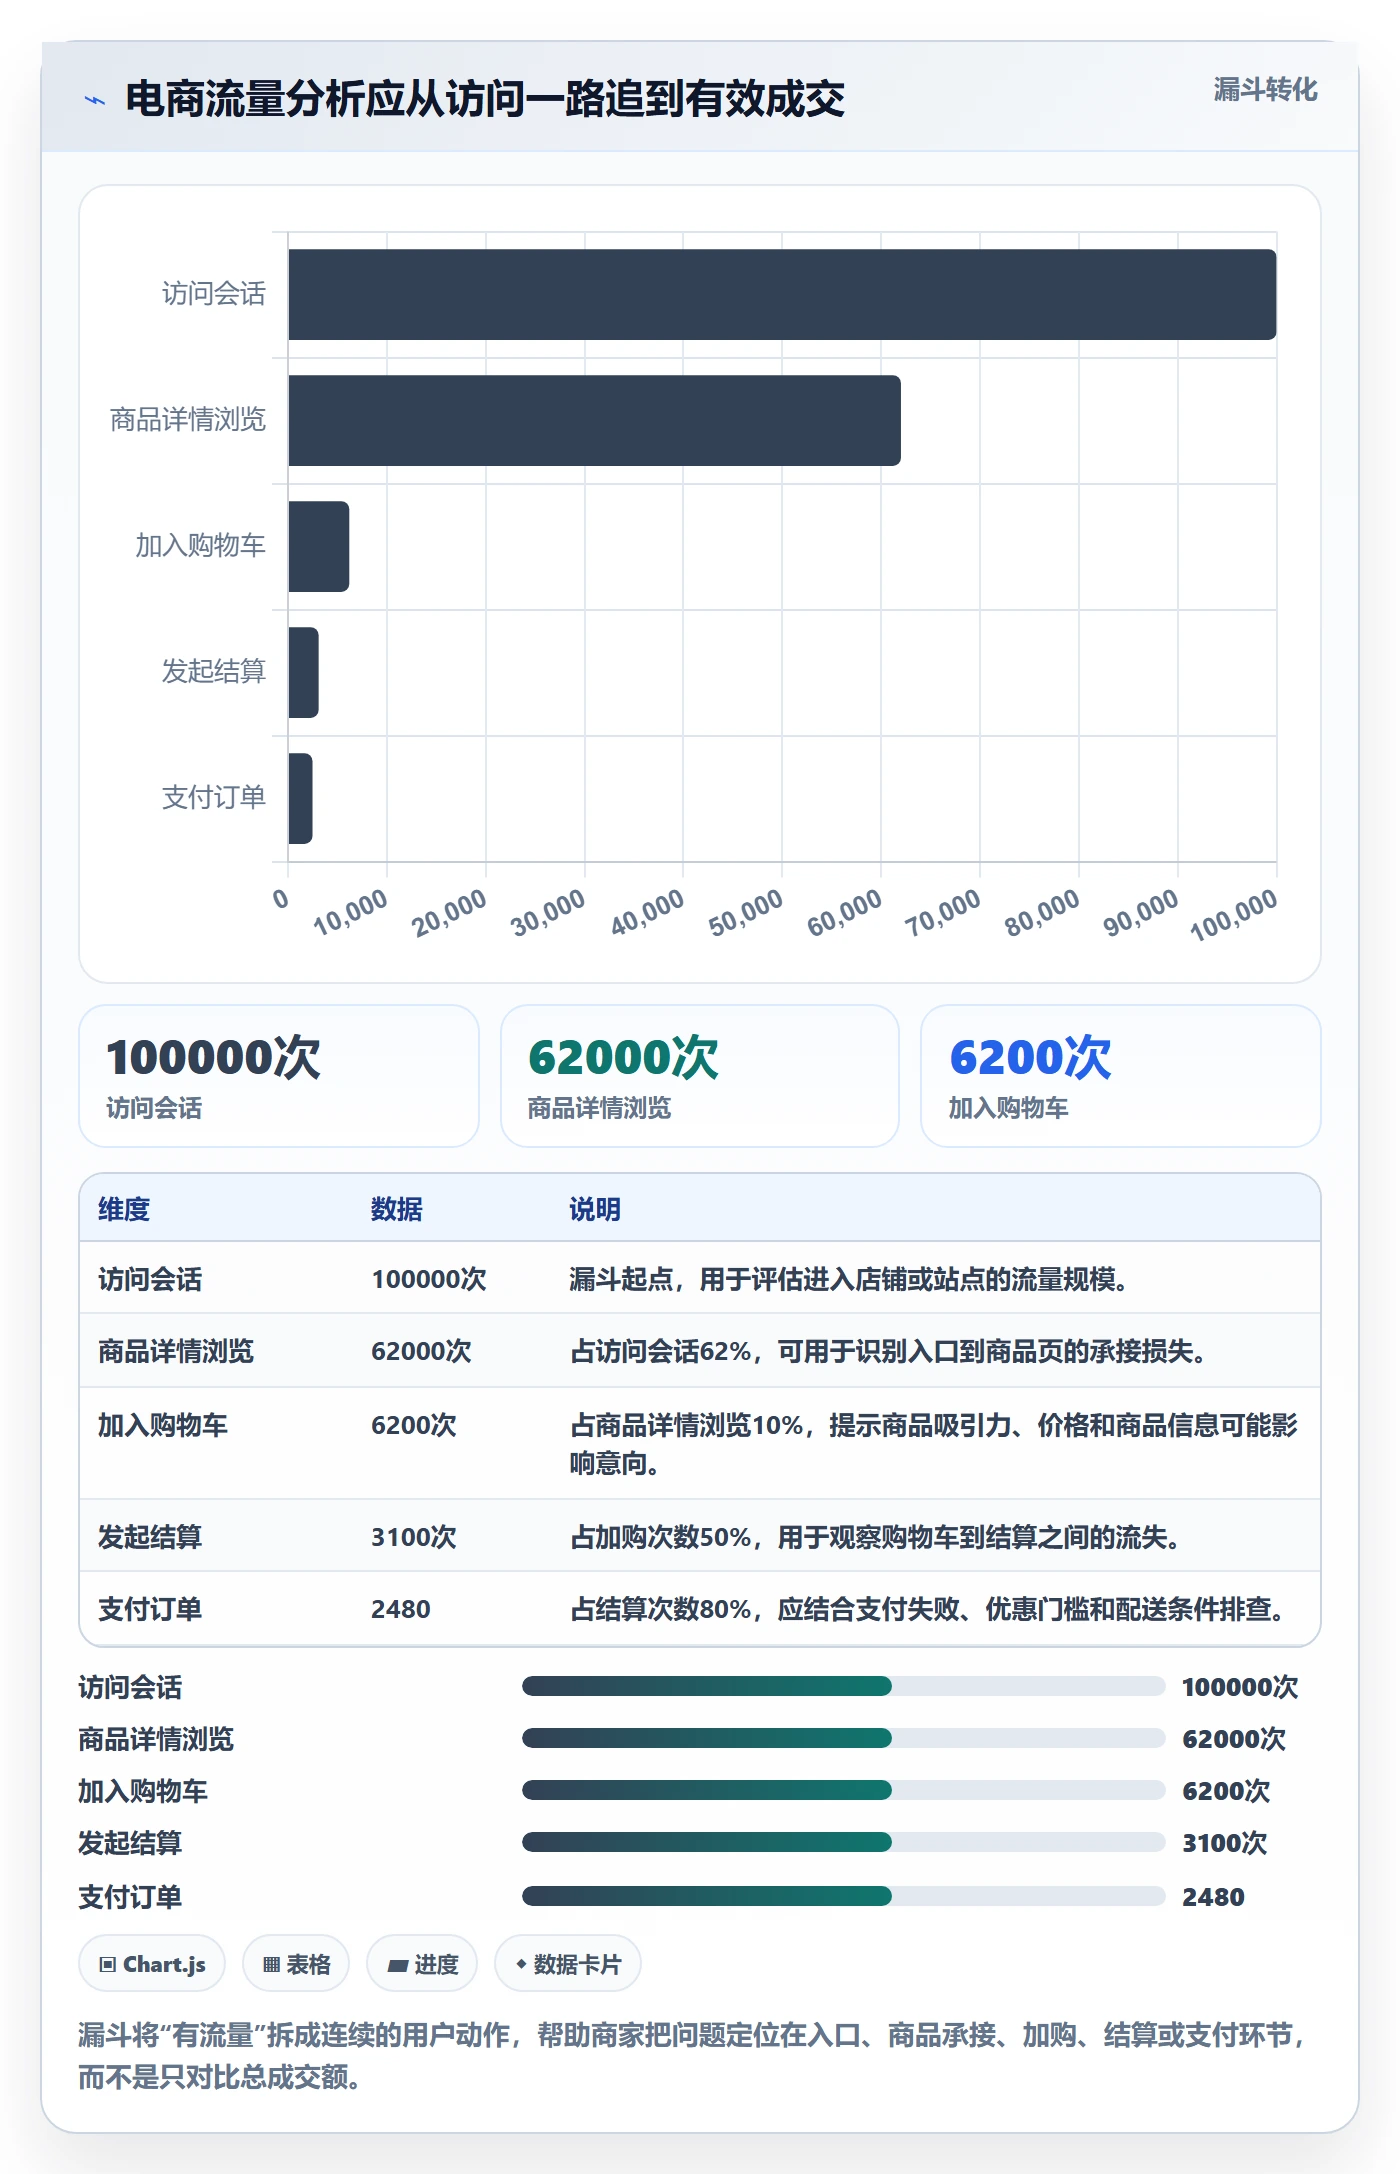Click the 访问会话 progress bar
The height and width of the screenshot is (2174, 1400).
[844, 1687]
